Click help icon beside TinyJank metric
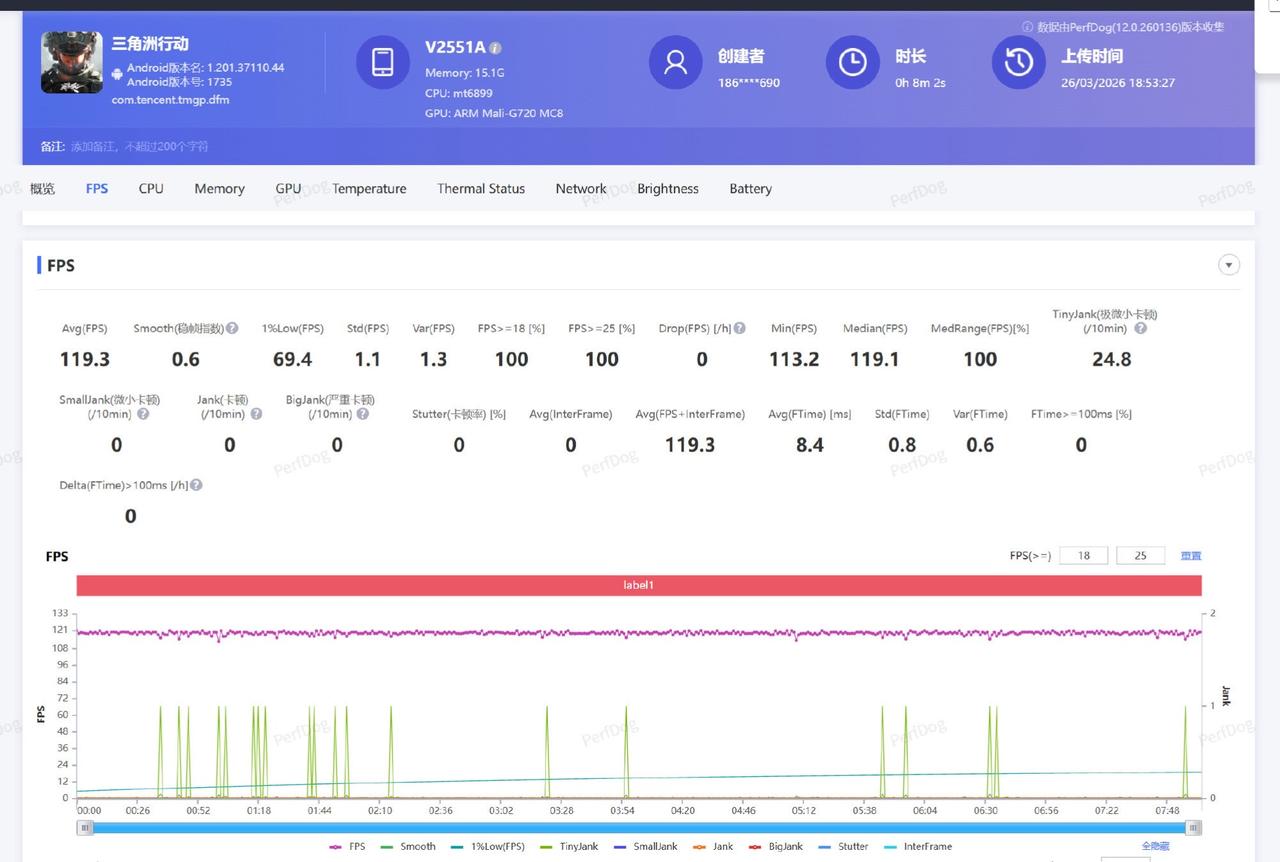Screen dimensions: 1280x862 click(1140, 328)
